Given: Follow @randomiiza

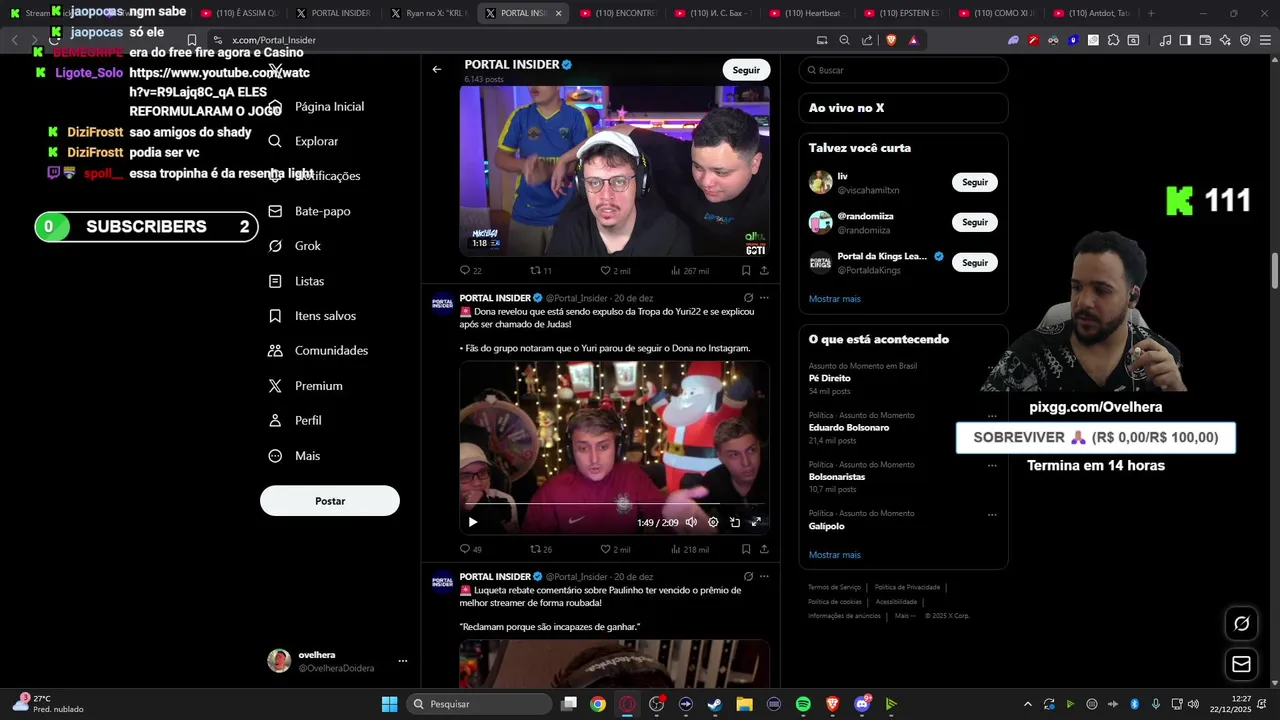Looking at the screenshot, I should [974, 222].
